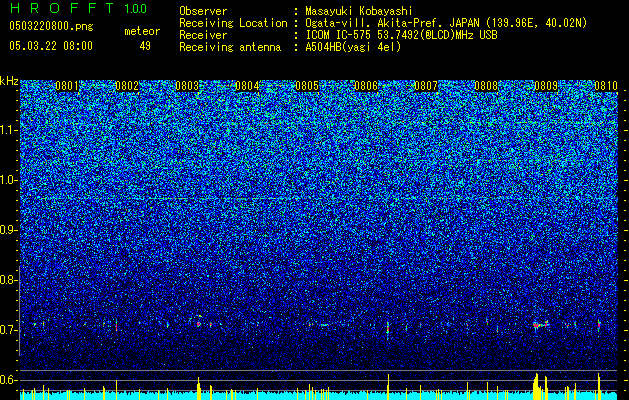
Task: Click the 0805 time marker
Action: (307, 86)
